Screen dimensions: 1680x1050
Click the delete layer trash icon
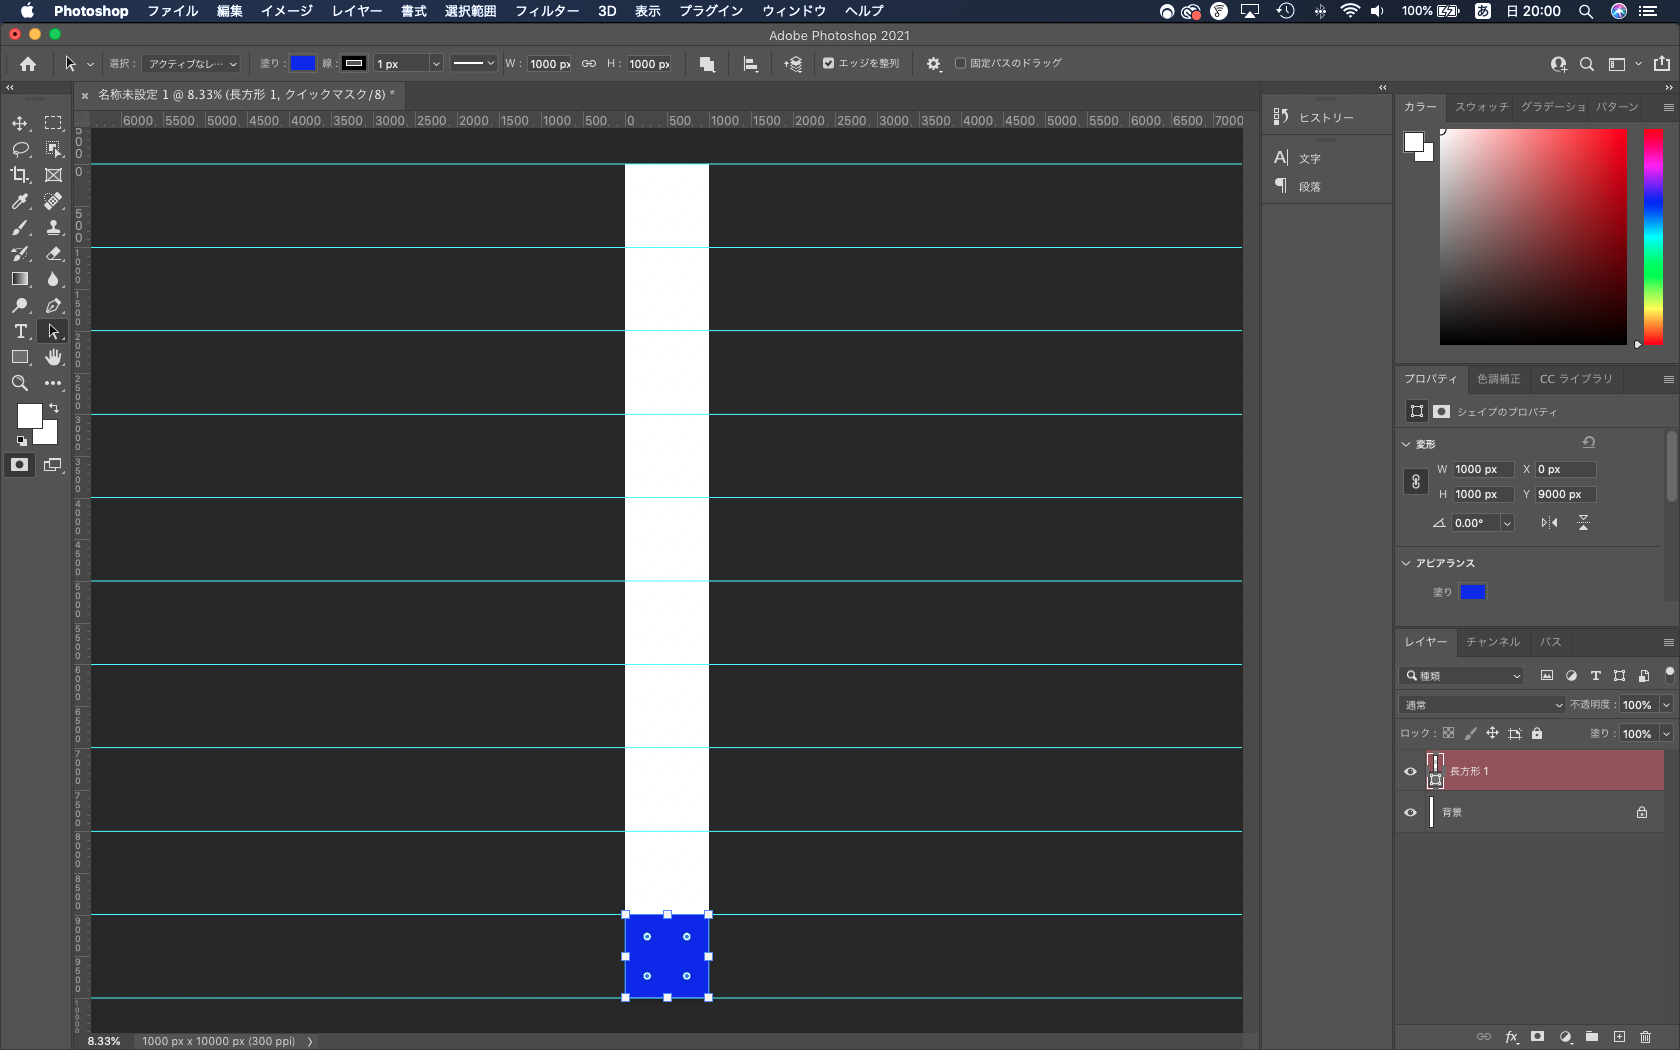(1645, 1037)
